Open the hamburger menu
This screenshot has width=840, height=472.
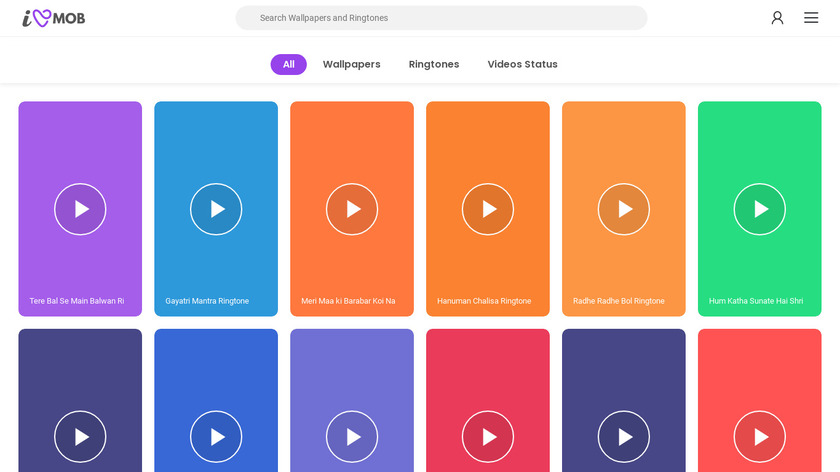(x=811, y=18)
